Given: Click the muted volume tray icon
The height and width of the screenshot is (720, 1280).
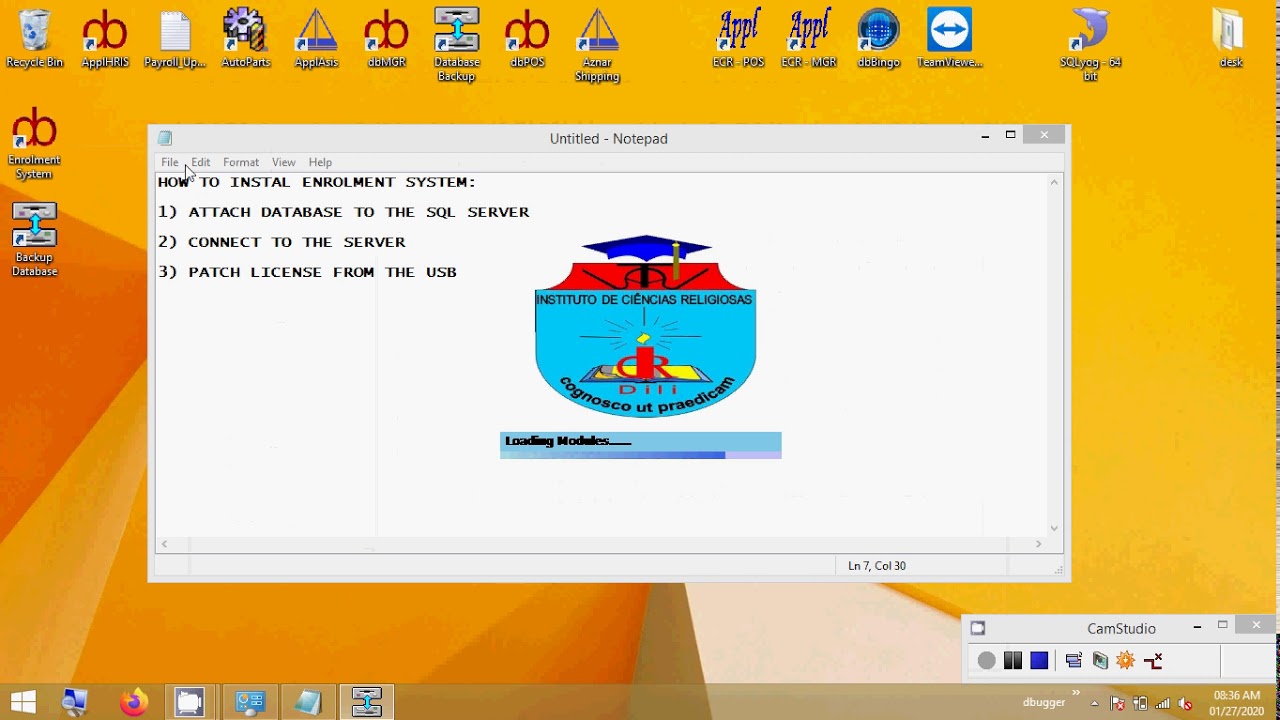Looking at the screenshot, I should [1185, 703].
